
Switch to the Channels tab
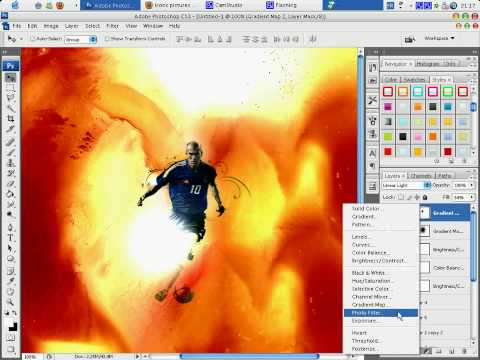[421, 176]
